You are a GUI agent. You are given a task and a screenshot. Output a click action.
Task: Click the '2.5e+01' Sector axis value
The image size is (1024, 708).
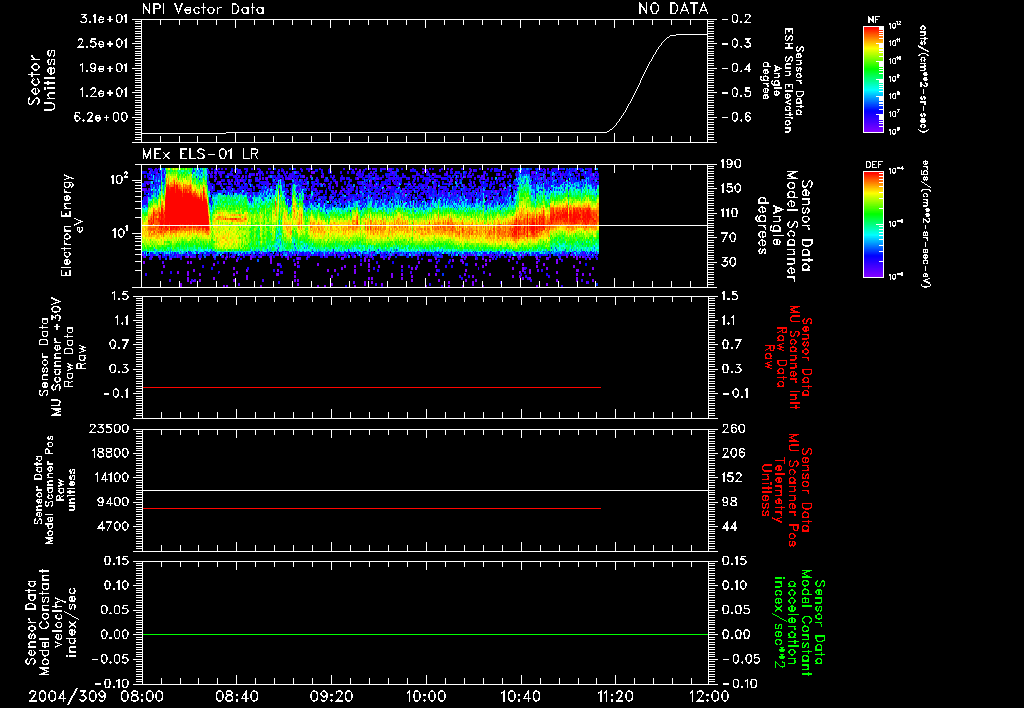(103, 44)
